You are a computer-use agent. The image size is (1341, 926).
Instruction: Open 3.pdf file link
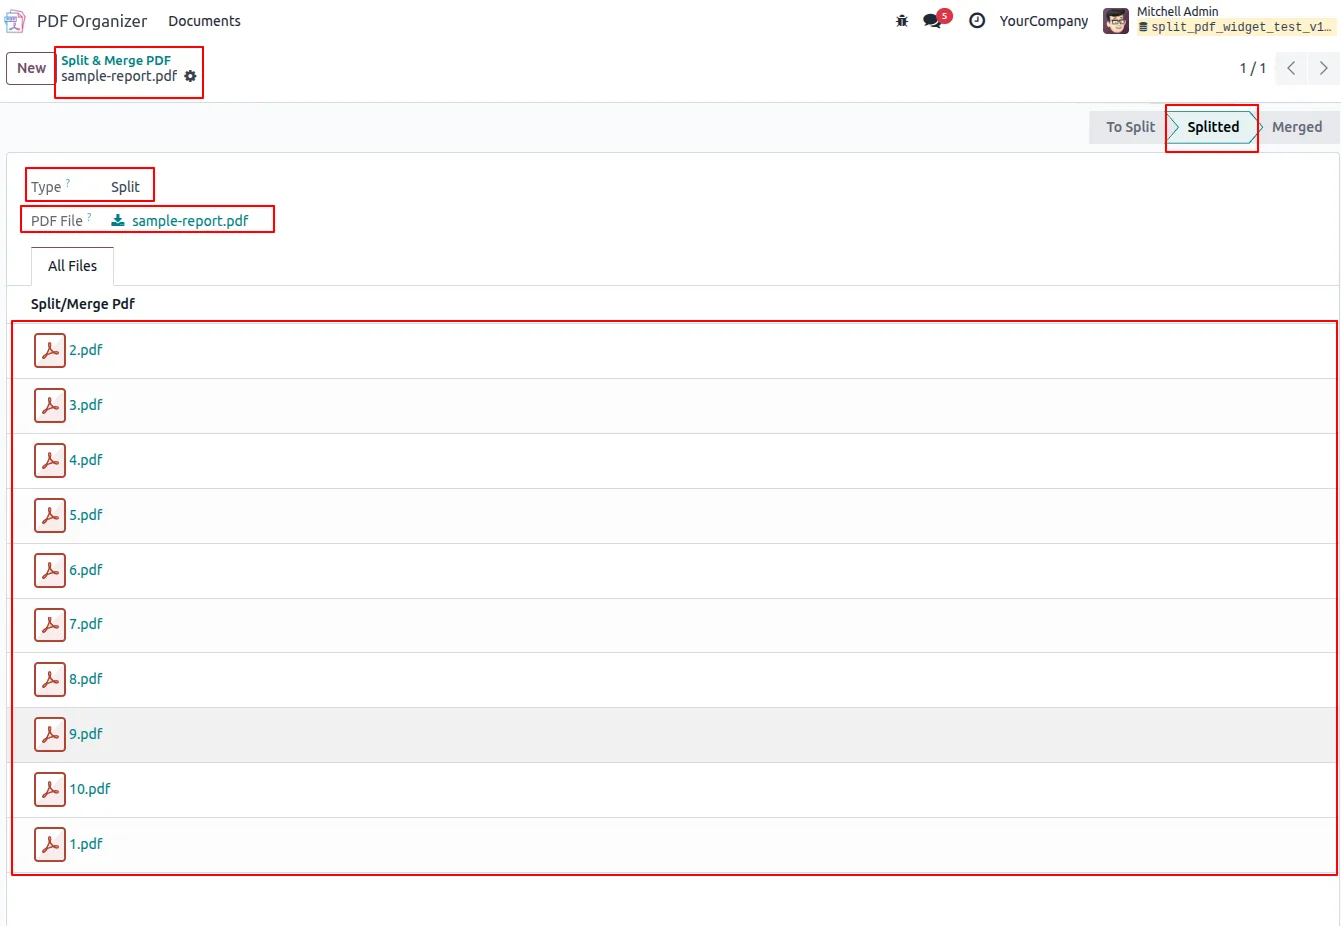(x=86, y=405)
